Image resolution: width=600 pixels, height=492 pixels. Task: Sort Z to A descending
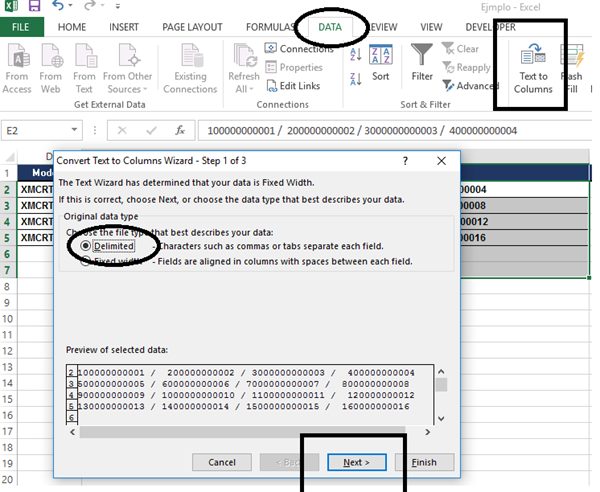(355, 79)
